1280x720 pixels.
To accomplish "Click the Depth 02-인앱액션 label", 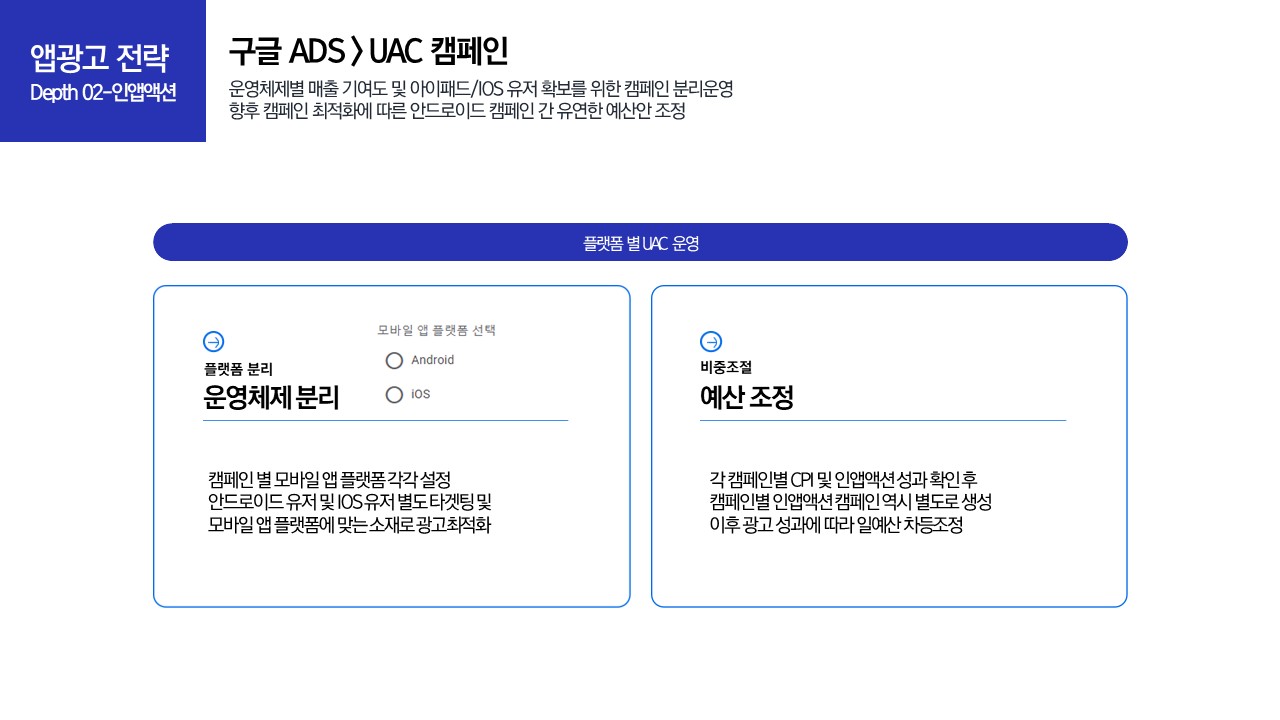I will click(103, 93).
